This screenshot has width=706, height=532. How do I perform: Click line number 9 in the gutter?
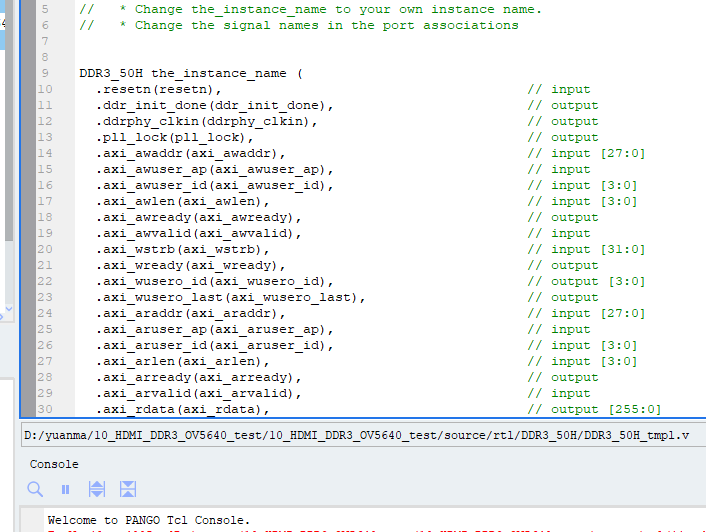coord(46,73)
